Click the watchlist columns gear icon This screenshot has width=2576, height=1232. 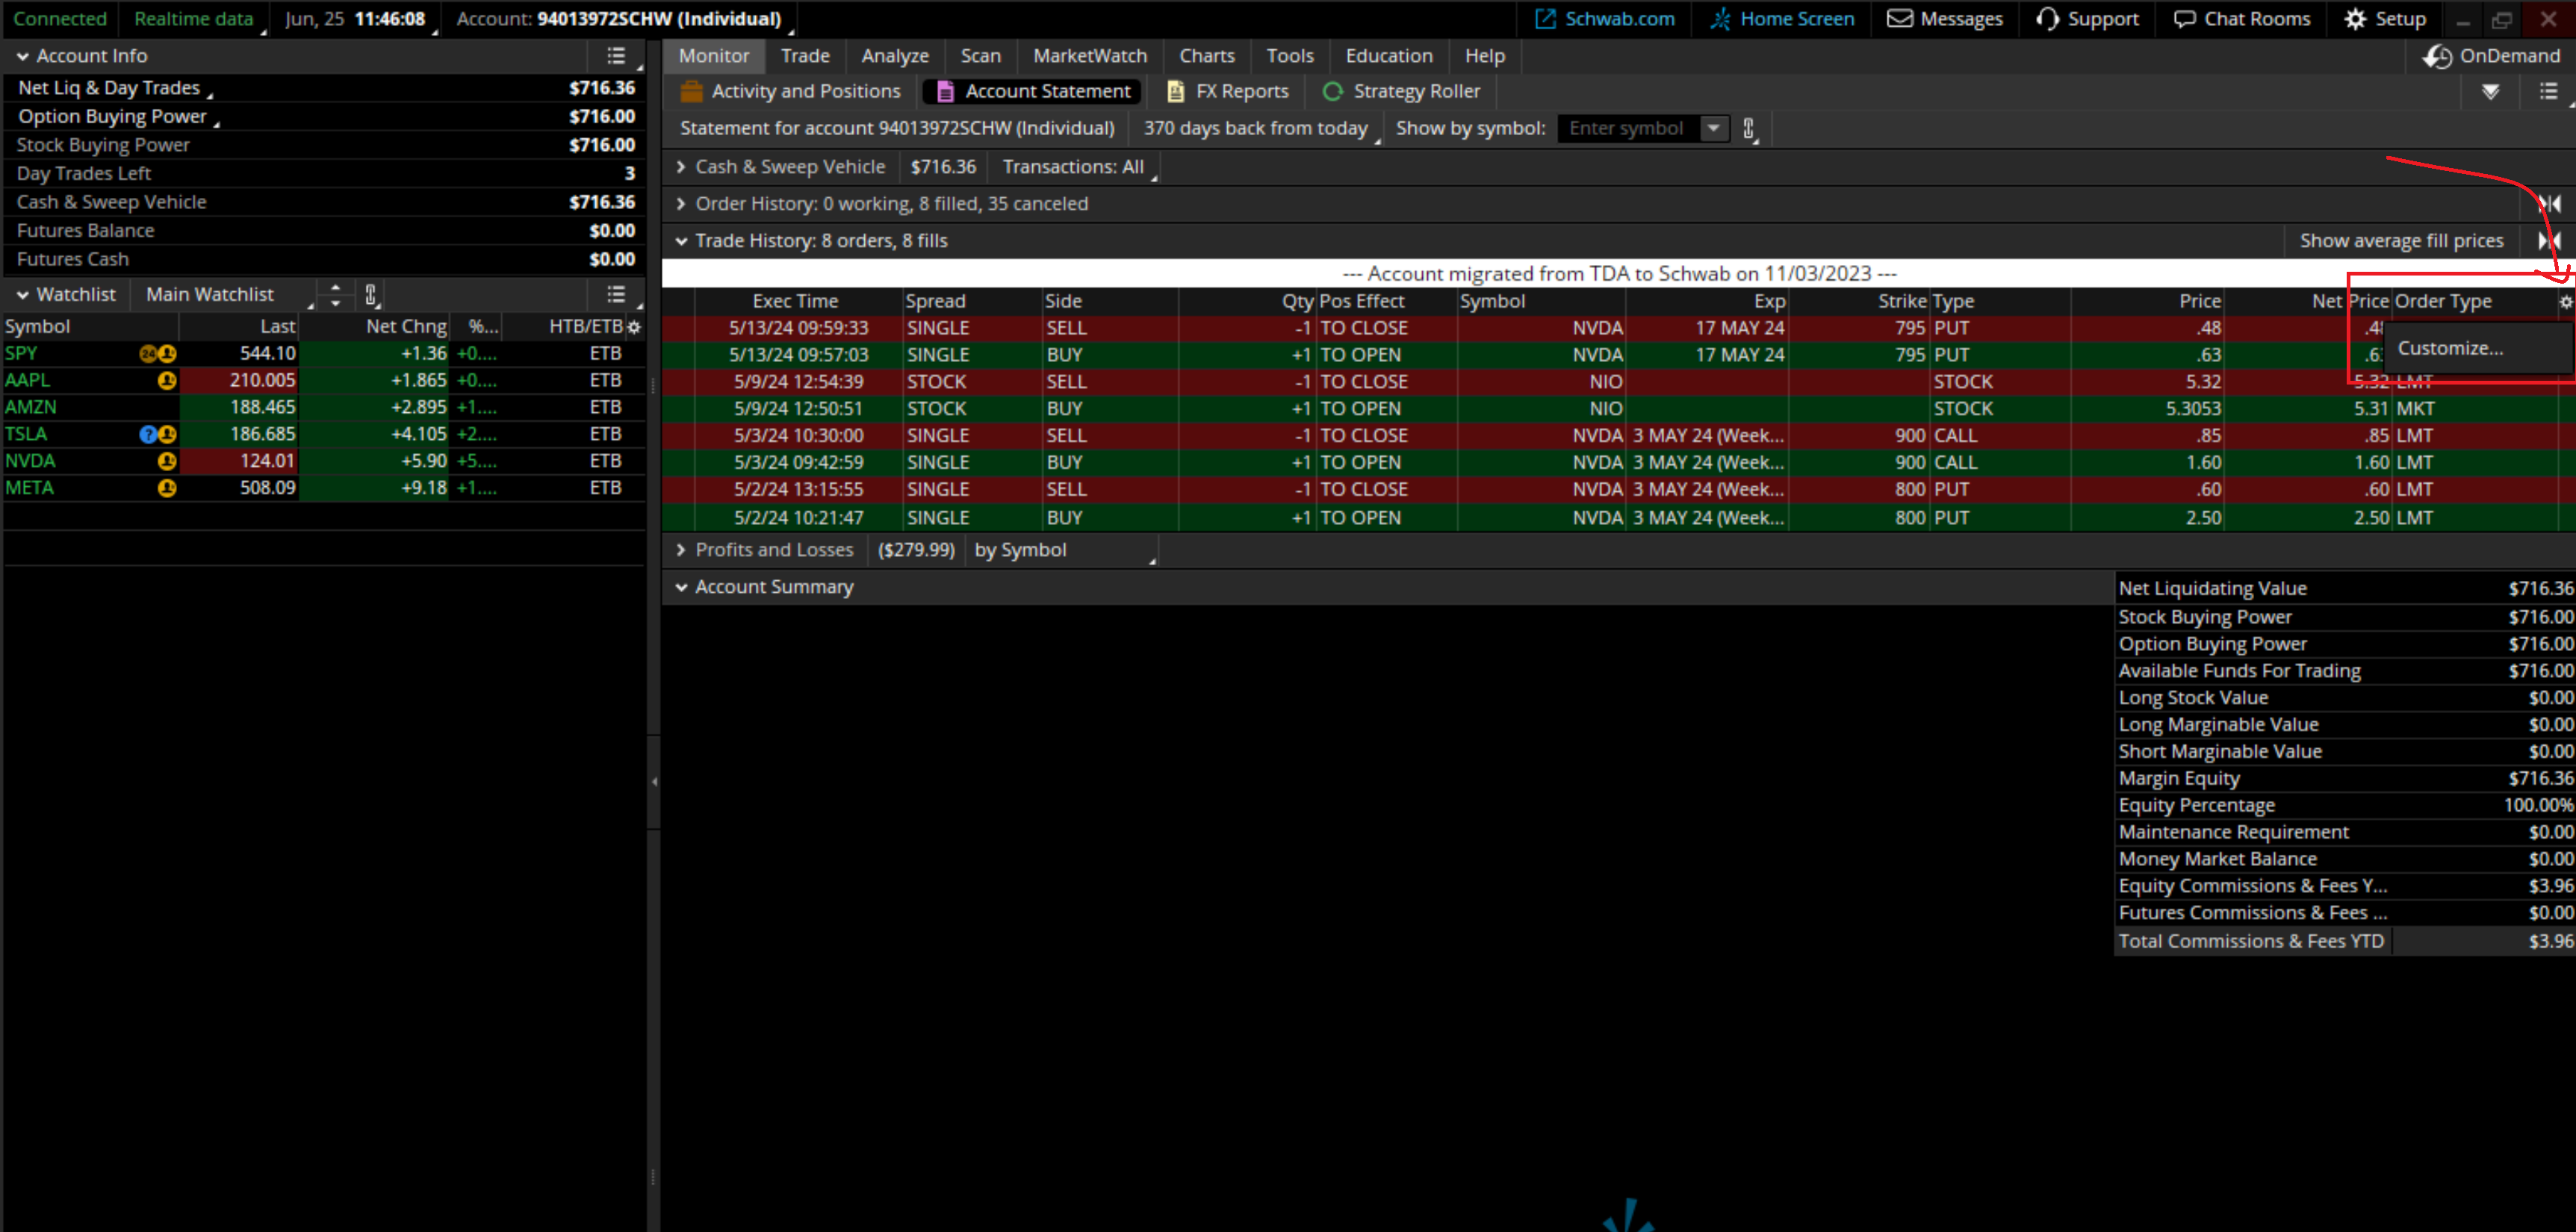(x=634, y=327)
